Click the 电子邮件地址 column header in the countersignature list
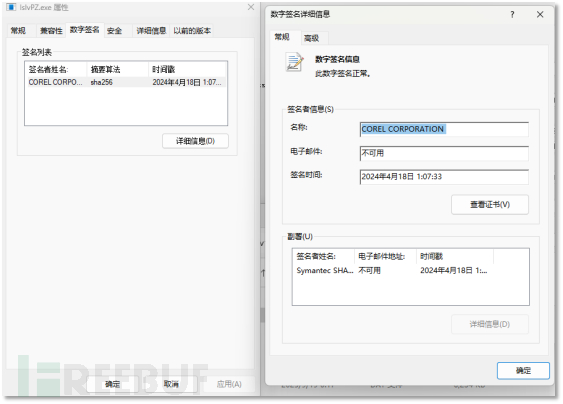The width and height of the screenshot is (563, 404). pos(385,256)
